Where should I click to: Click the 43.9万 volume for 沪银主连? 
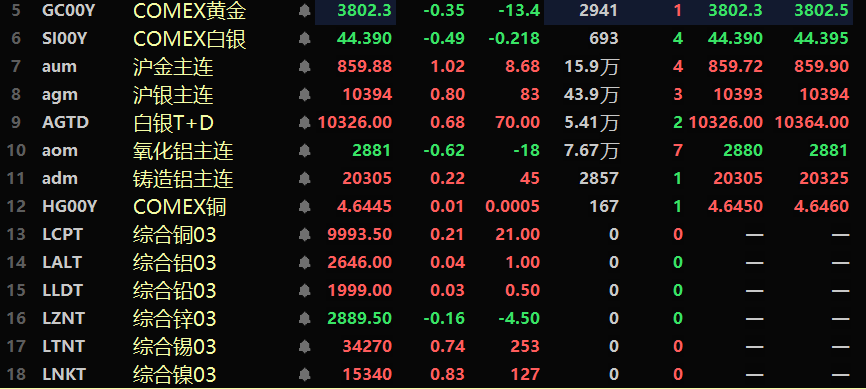591,95
